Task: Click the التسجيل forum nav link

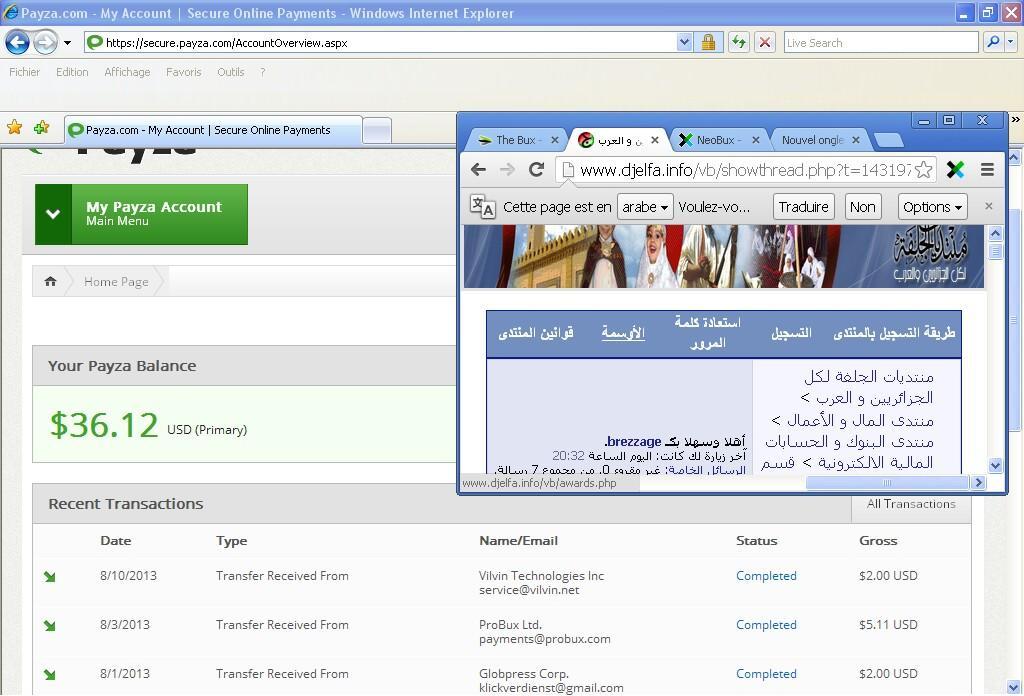Action: 792,332
